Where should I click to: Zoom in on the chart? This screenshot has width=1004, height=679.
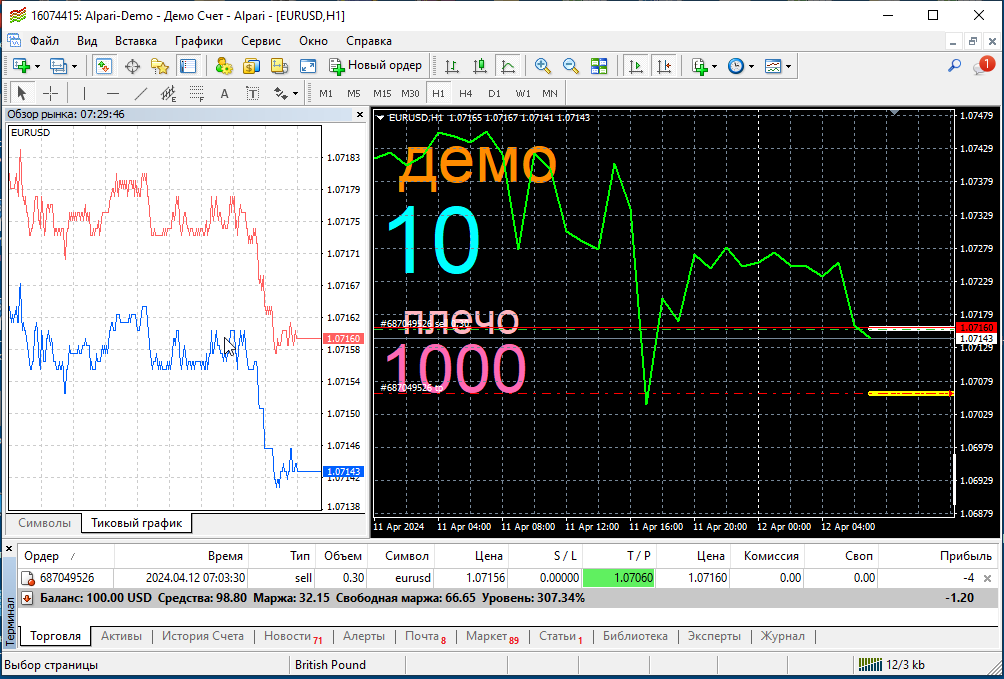pyautogui.click(x=542, y=66)
